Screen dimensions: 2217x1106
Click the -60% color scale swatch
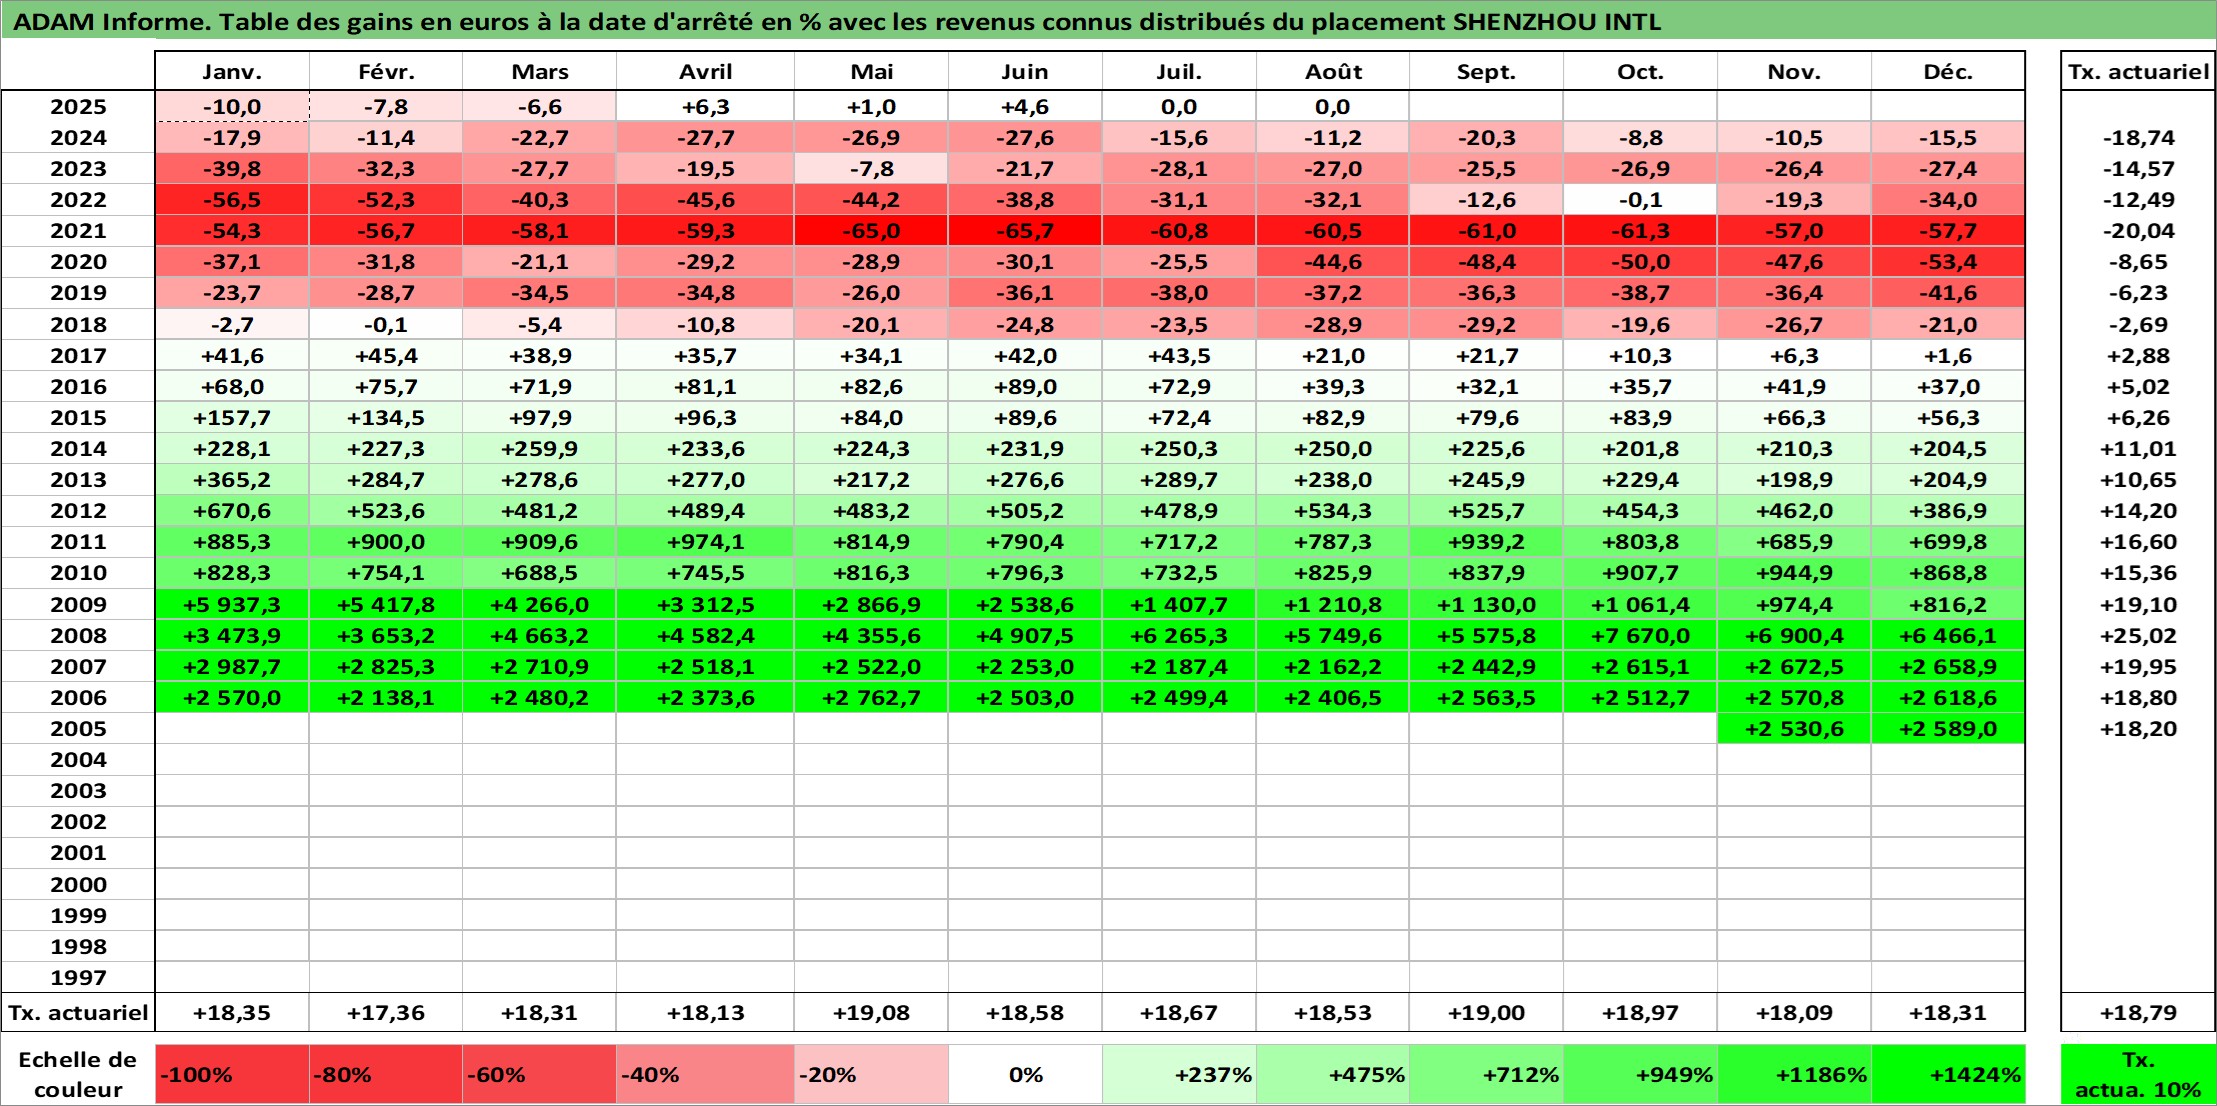tap(539, 1075)
